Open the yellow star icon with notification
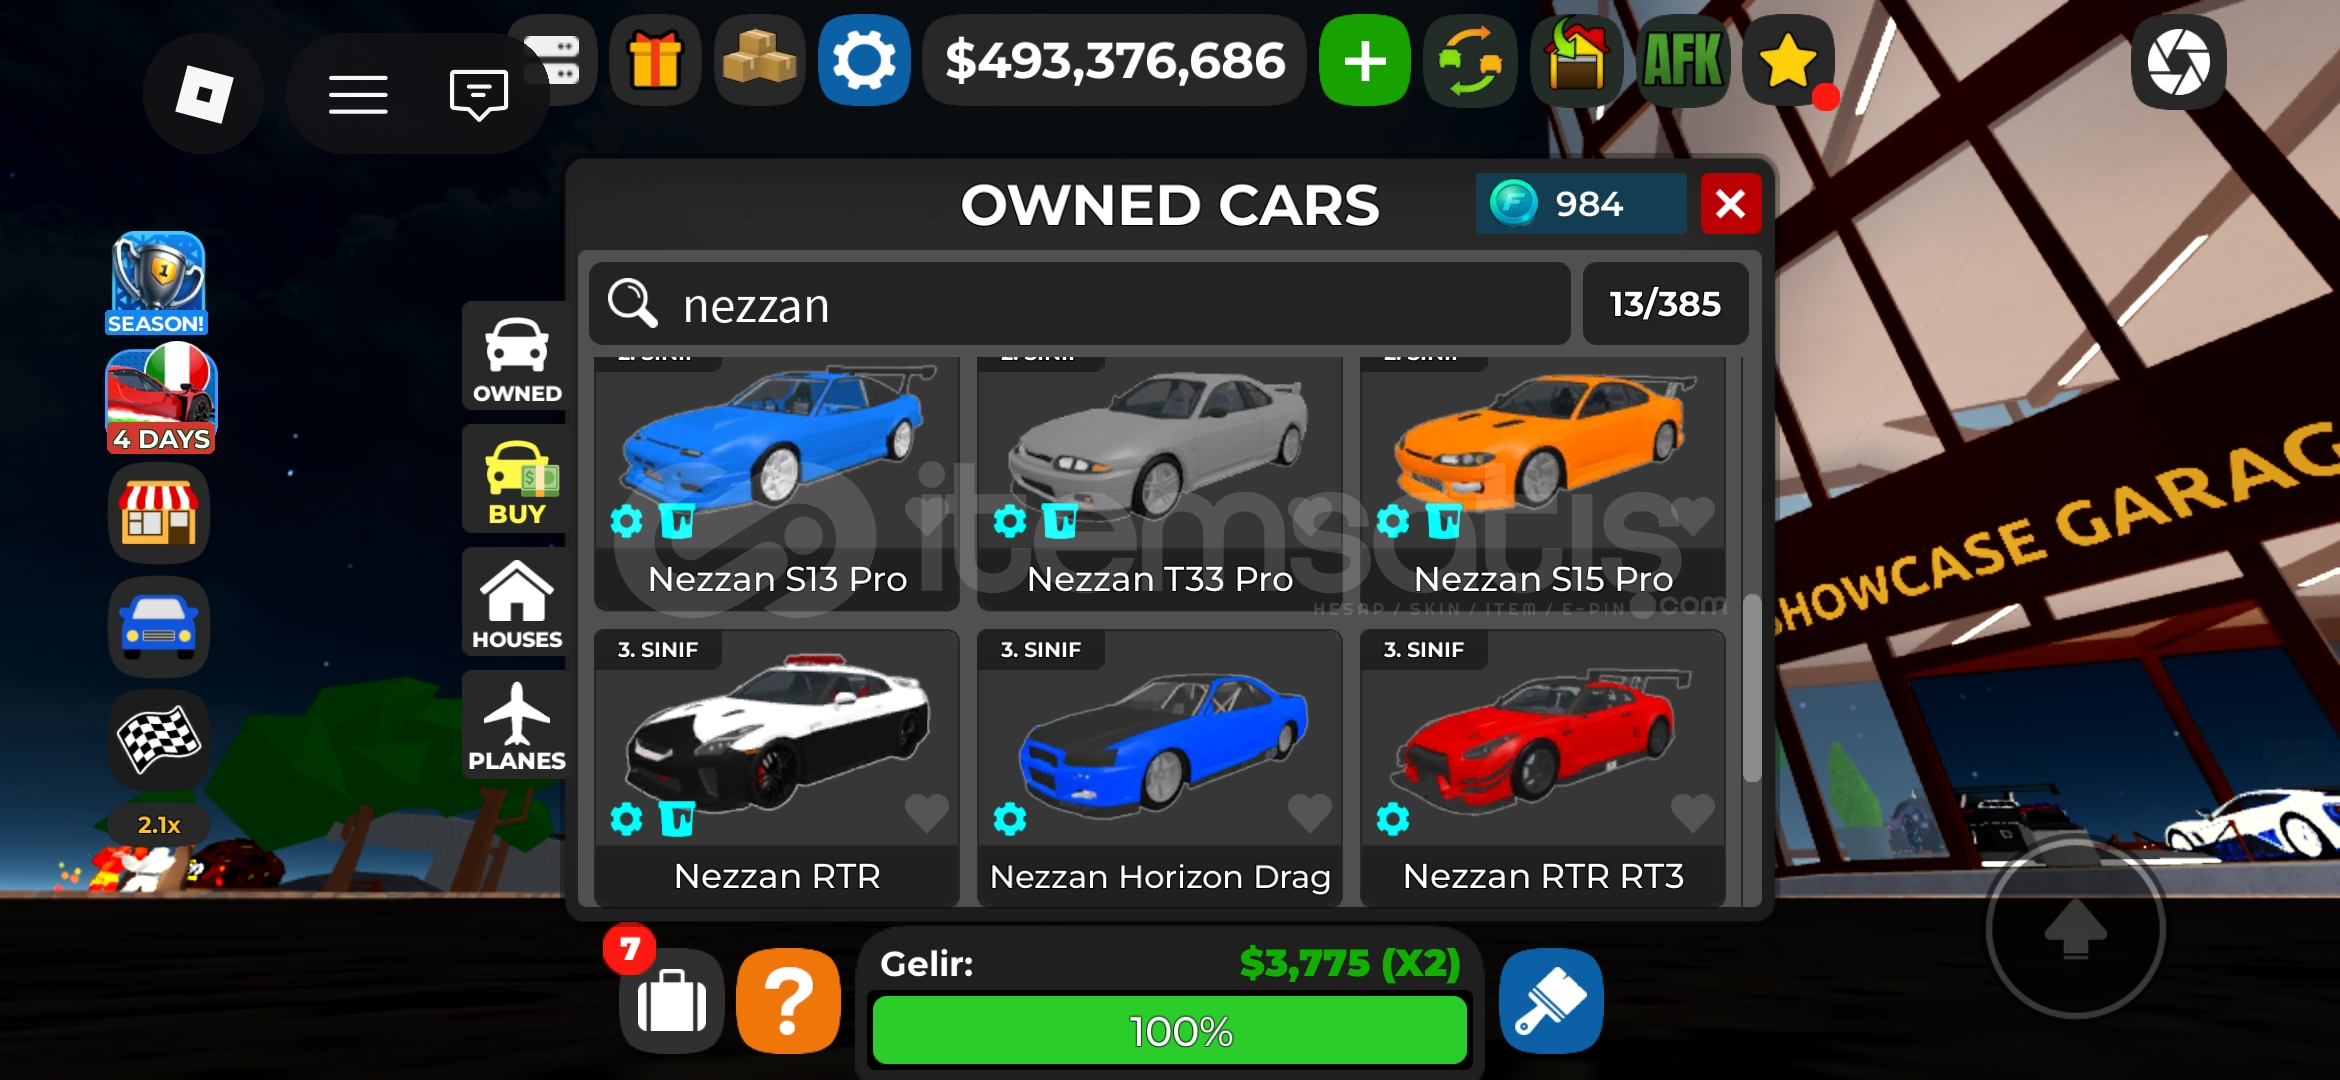 click(x=1789, y=61)
